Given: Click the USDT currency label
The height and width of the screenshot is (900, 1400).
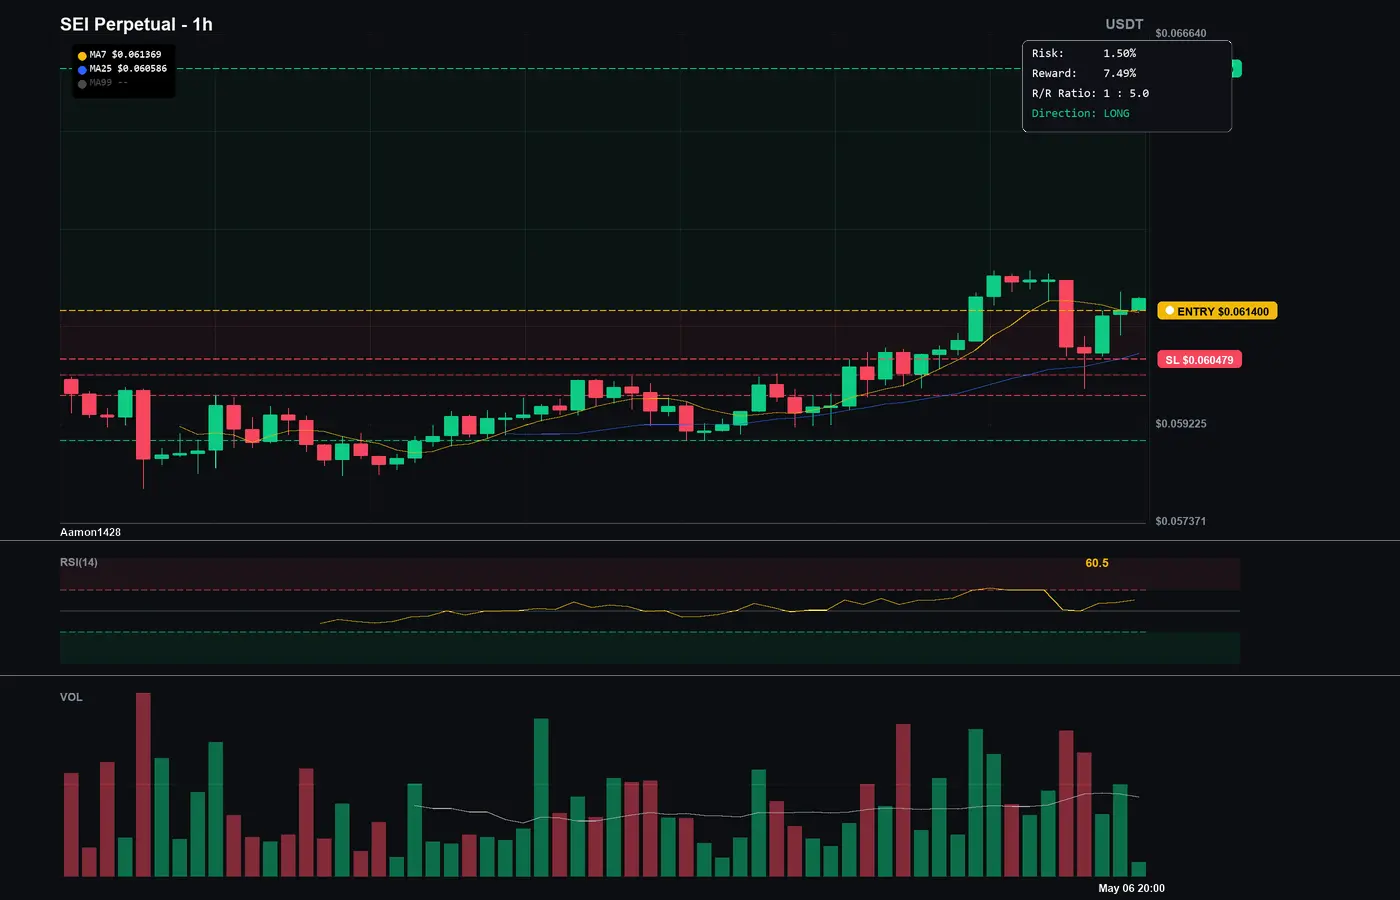Looking at the screenshot, I should pos(1124,24).
